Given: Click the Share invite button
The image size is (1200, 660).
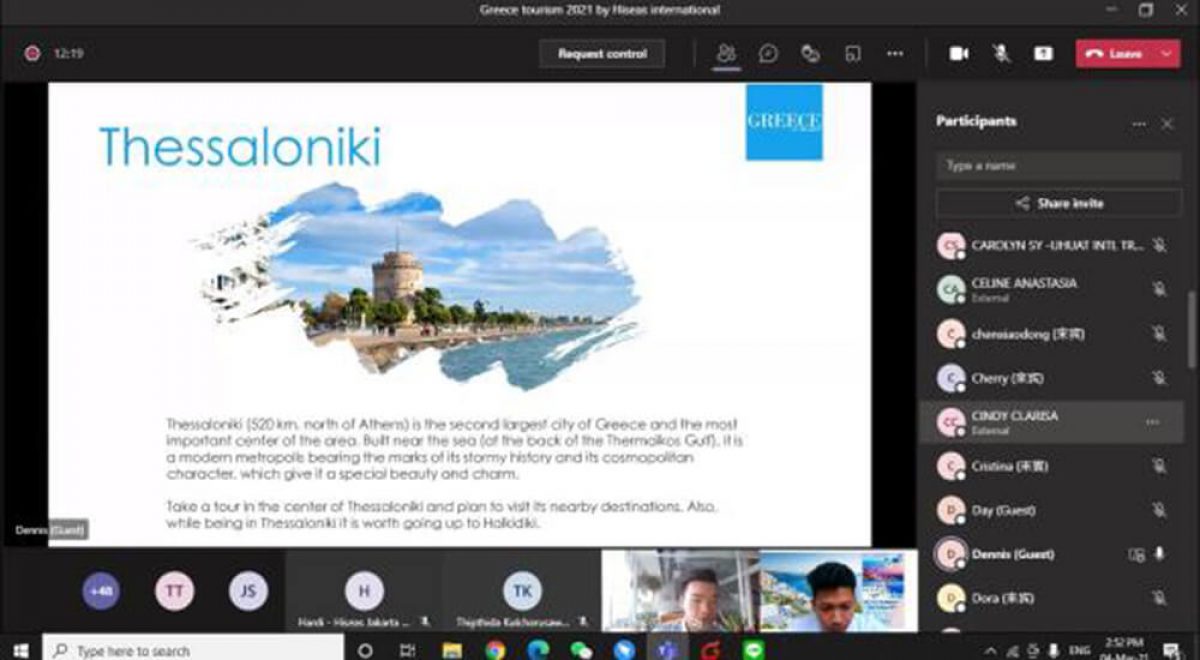Looking at the screenshot, I should (x=1058, y=203).
